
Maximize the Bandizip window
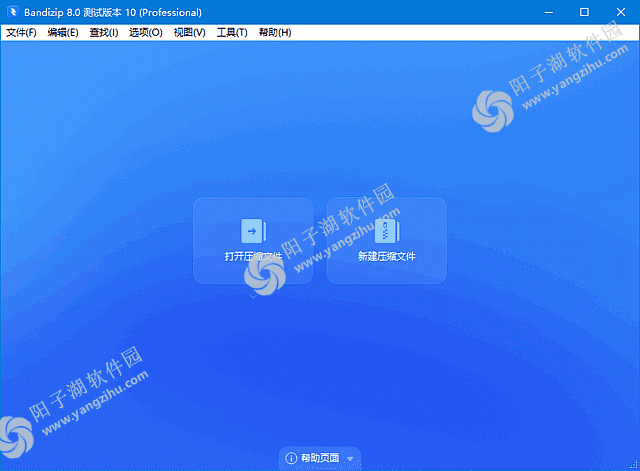point(584,12)
